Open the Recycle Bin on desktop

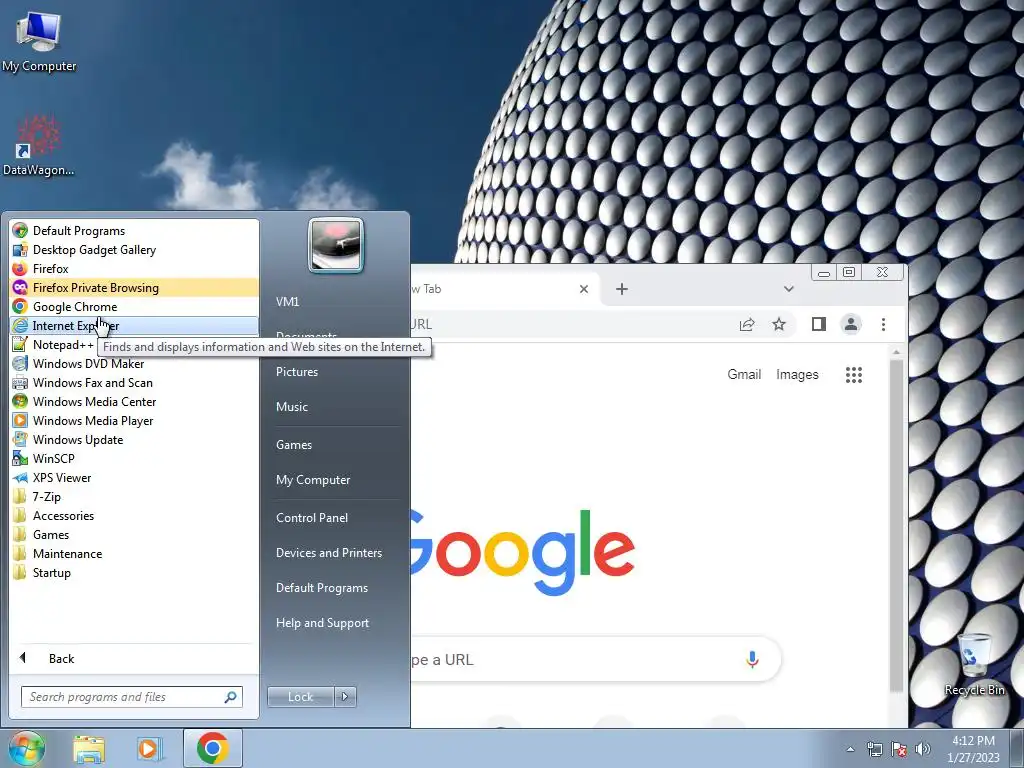tap(974, 664)
